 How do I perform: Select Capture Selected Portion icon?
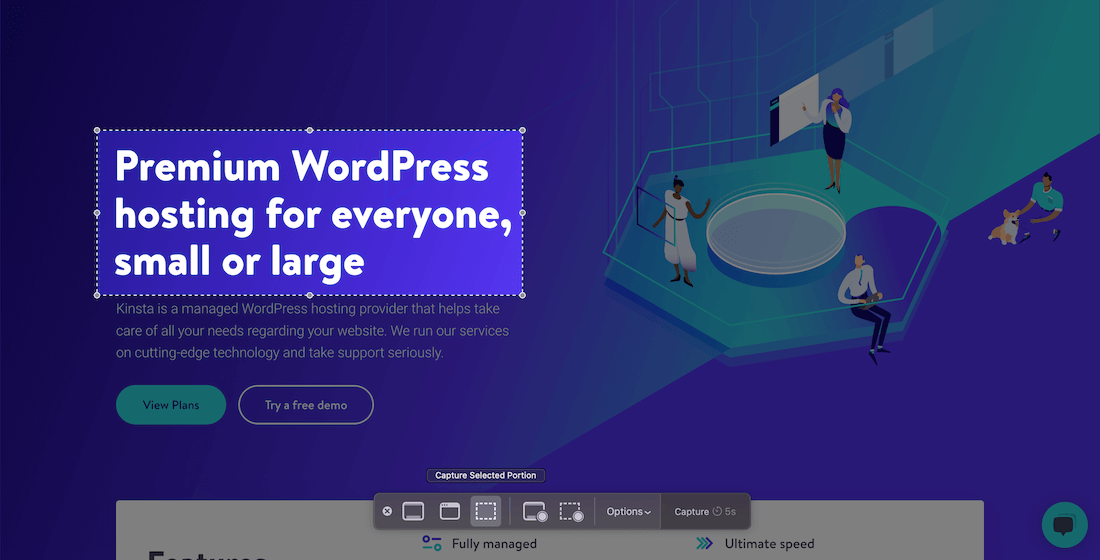pos(486,511)
